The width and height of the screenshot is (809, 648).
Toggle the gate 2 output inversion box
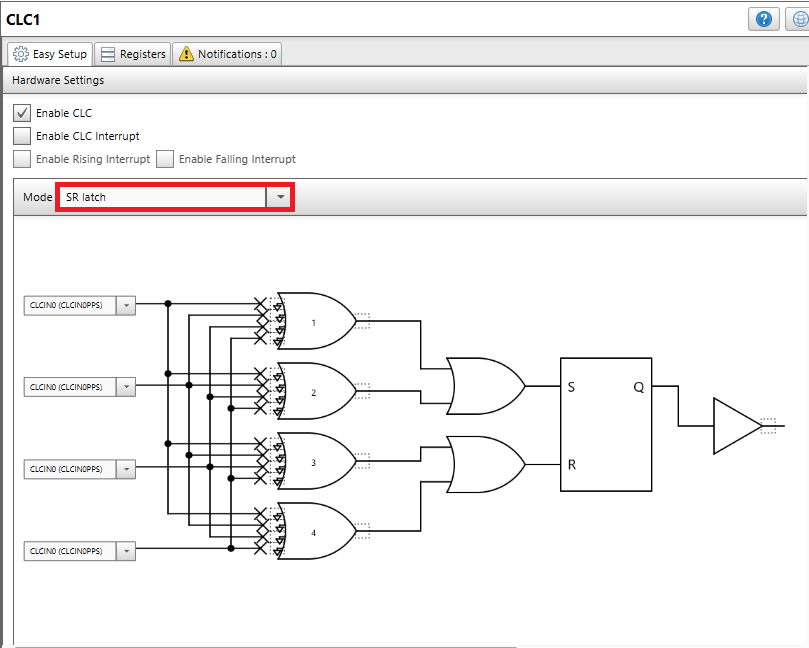coord(362,390)
